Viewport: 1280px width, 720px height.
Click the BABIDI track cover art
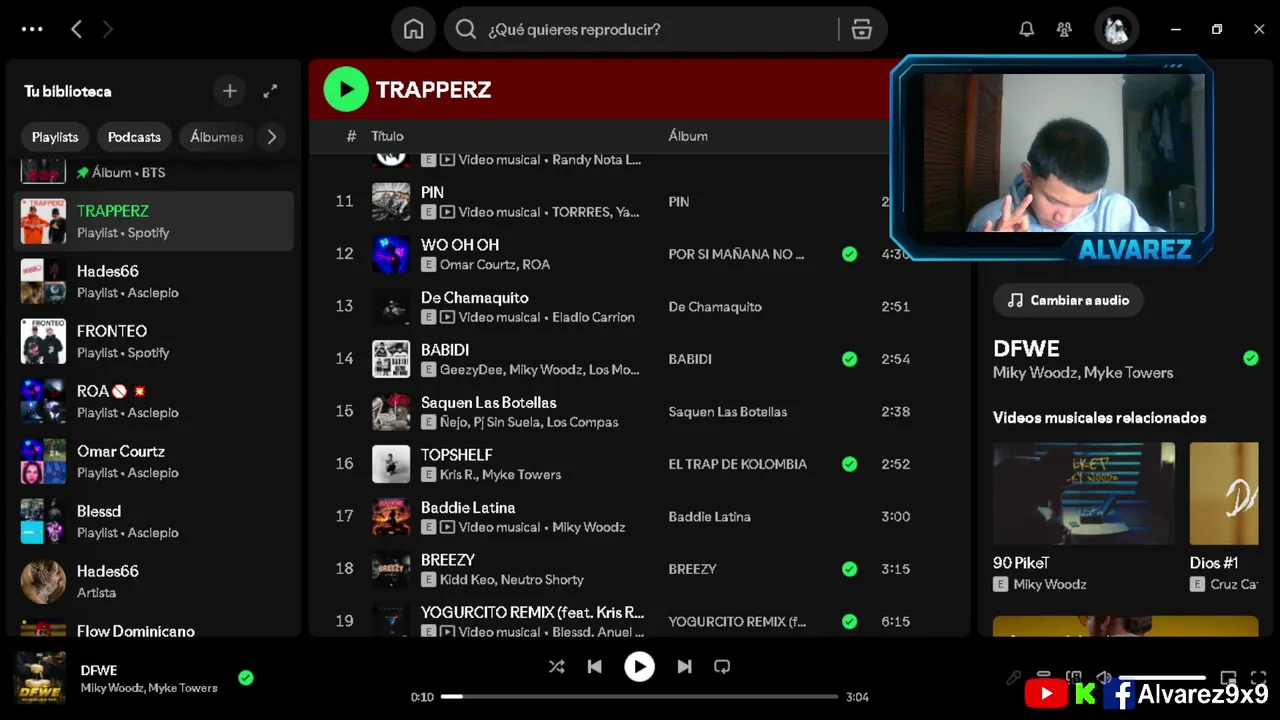[x=391, y=359]
